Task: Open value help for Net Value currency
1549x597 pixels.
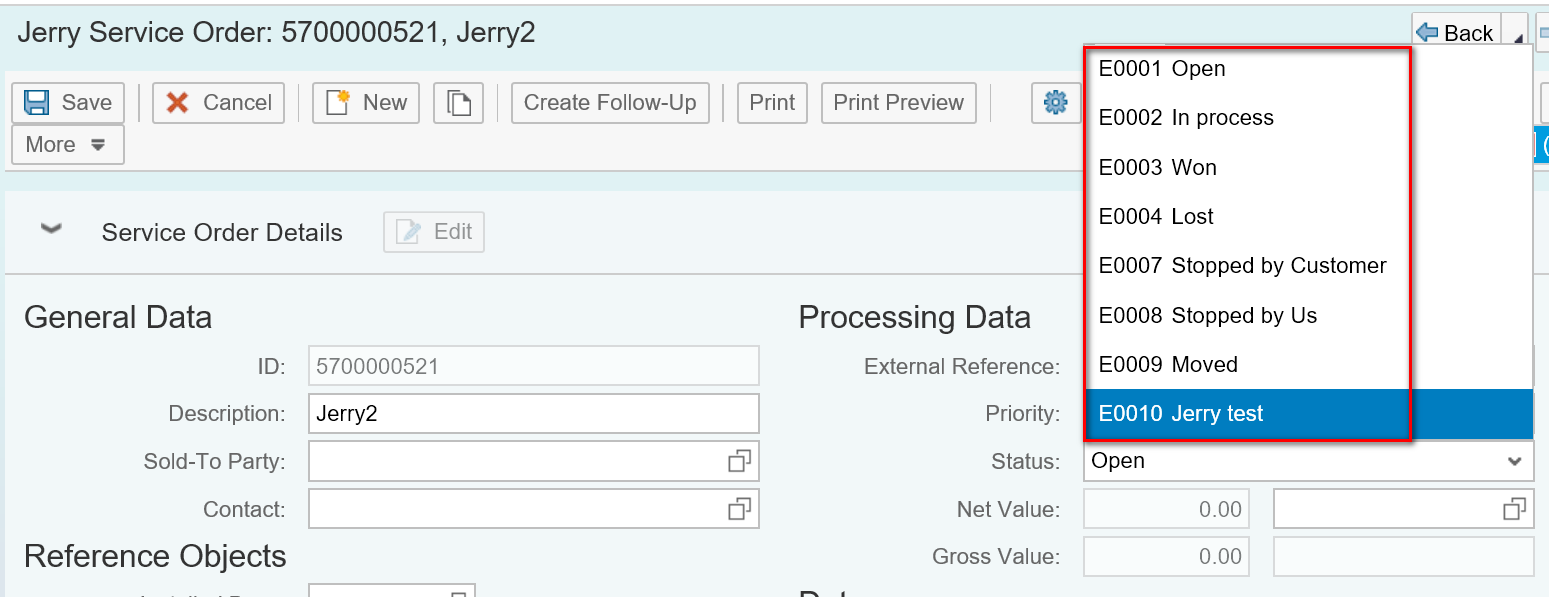Action: pos(1514,509)
